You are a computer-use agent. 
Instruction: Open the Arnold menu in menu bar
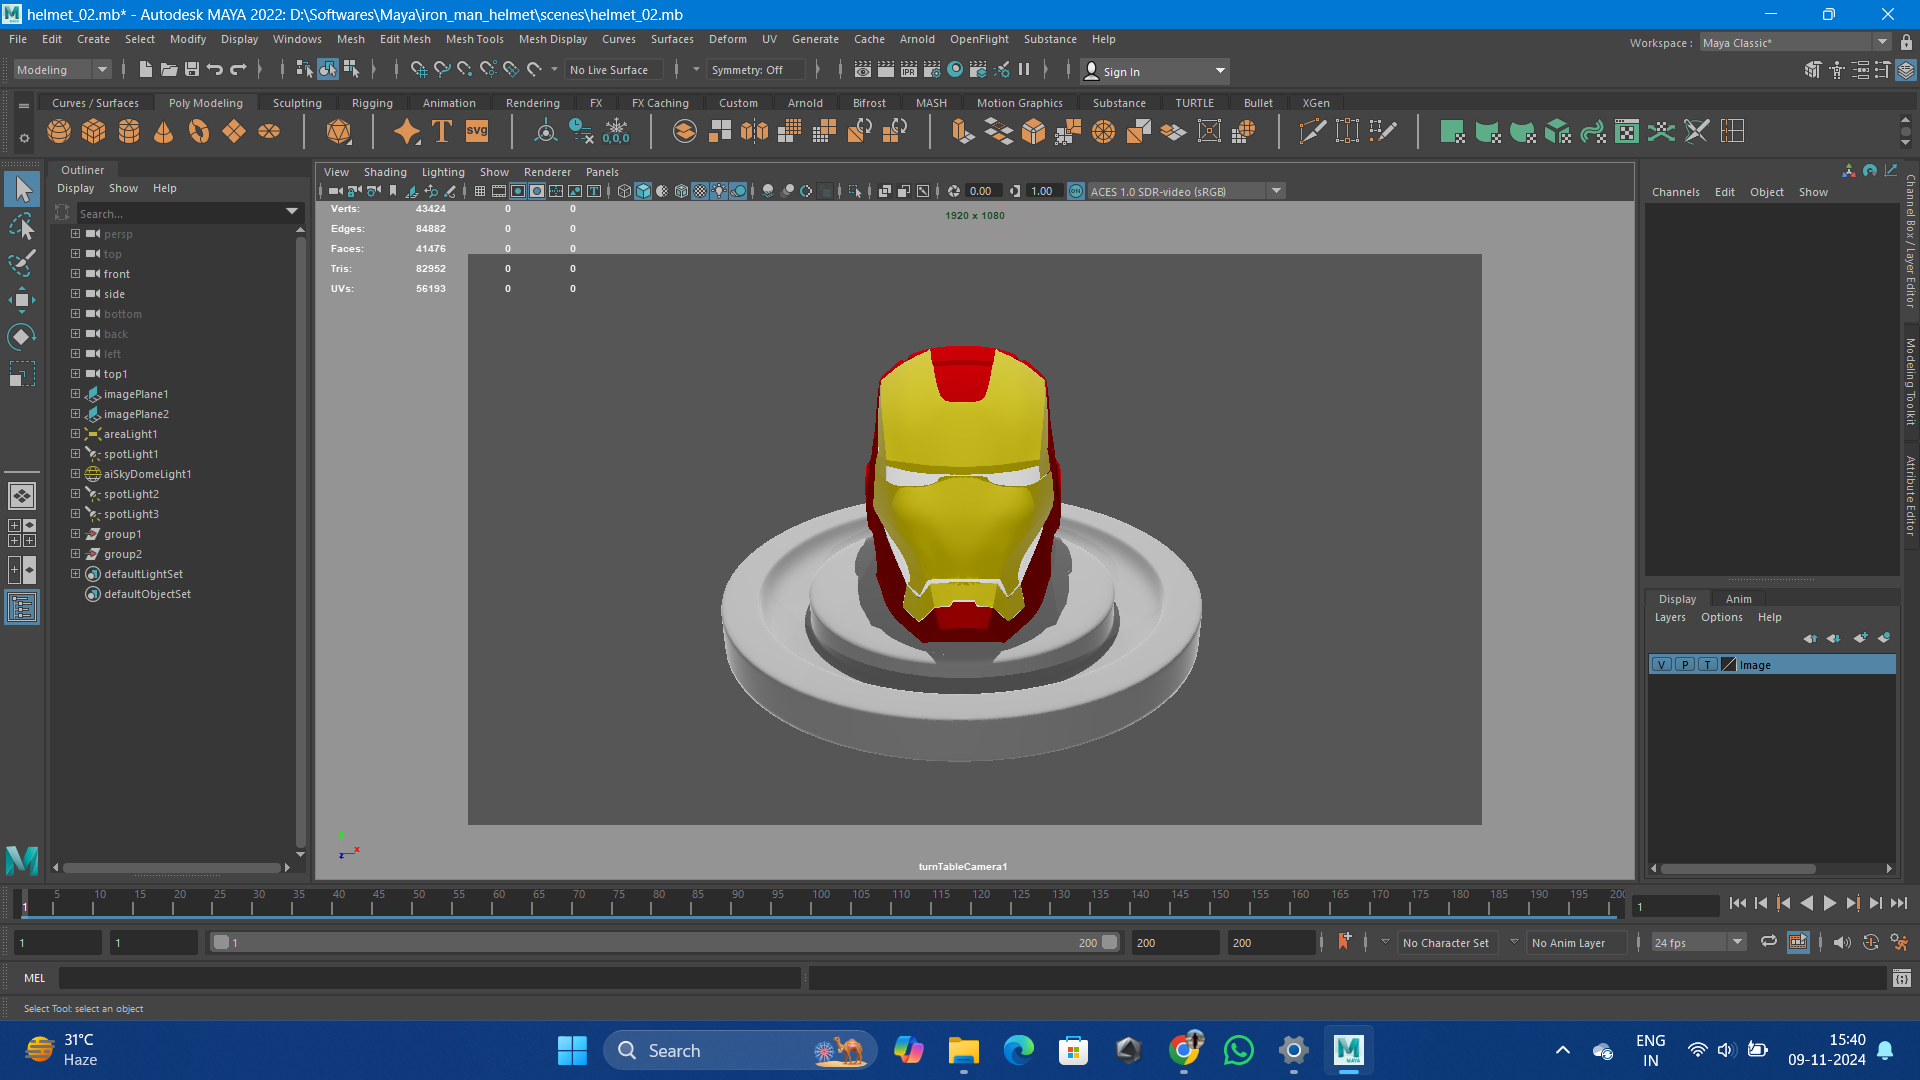917,39
